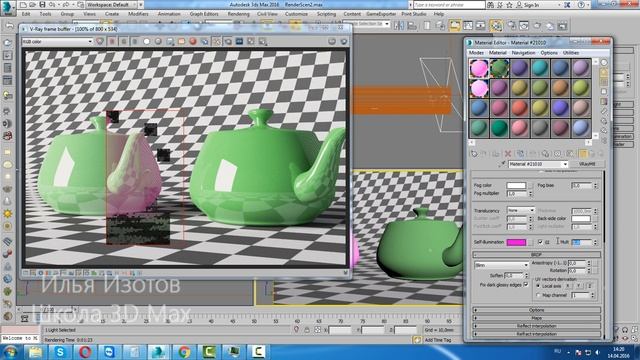Click Select by Material icon
The width and height of the screenshot is (640, 360).
point(604,131)
